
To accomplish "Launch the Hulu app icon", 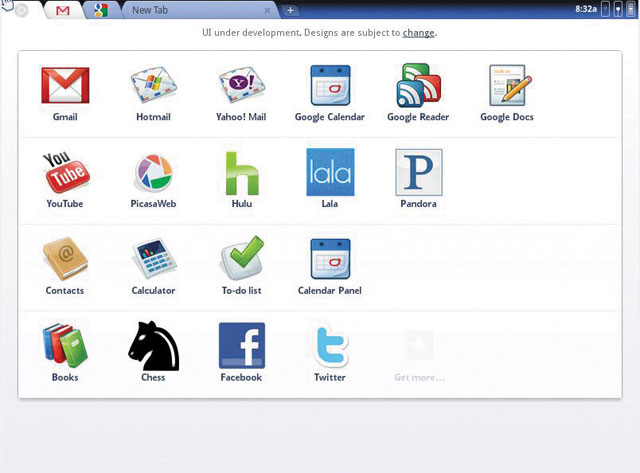I will tap(242, 173).
